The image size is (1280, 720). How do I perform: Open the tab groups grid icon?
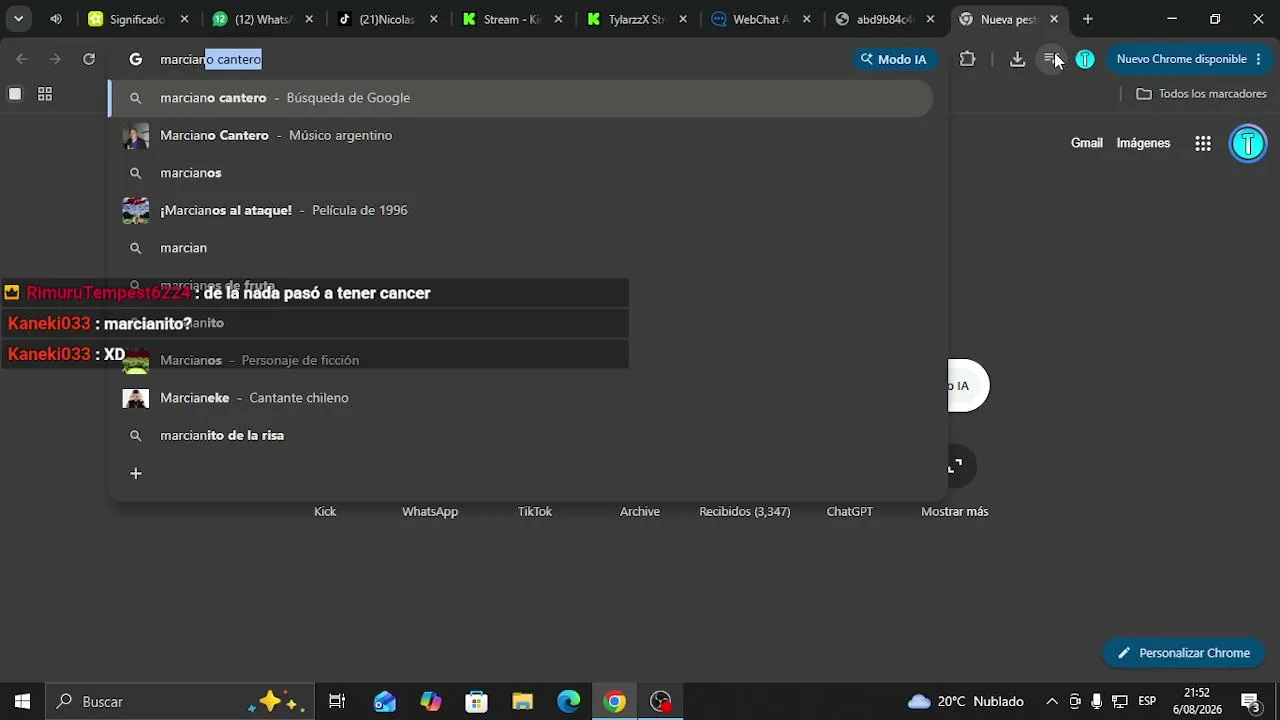coord(45,94)
